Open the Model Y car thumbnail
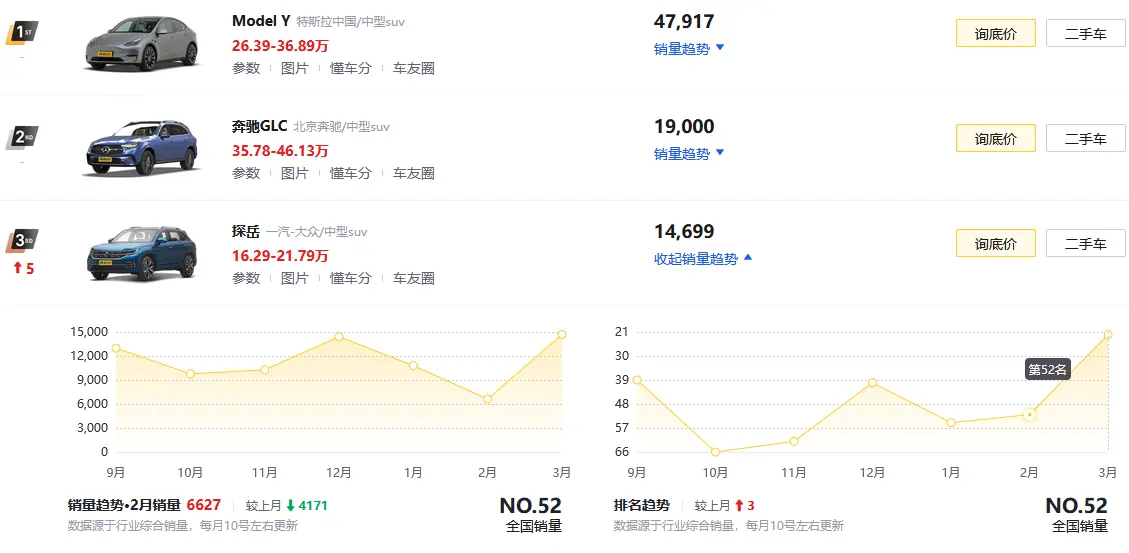Image resolution: width=1129 pixels, height=553 pixels. 142,45
